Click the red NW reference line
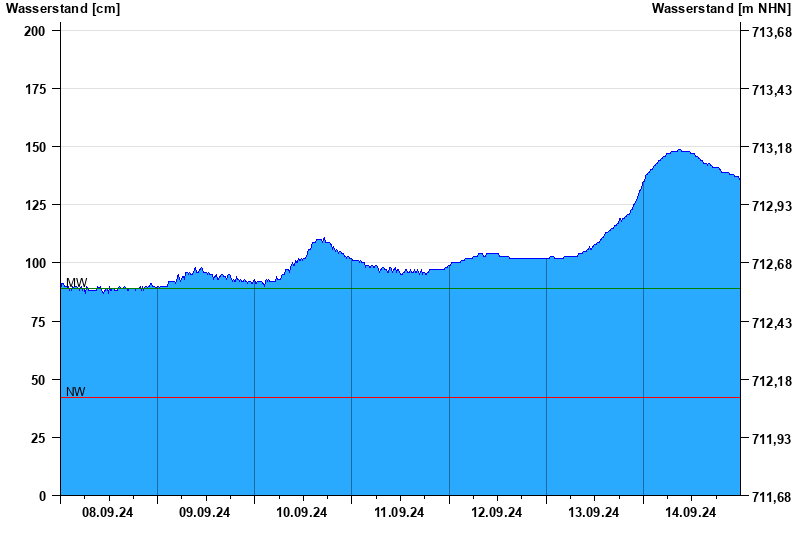The image size is (800, 550). click(401, 397)
